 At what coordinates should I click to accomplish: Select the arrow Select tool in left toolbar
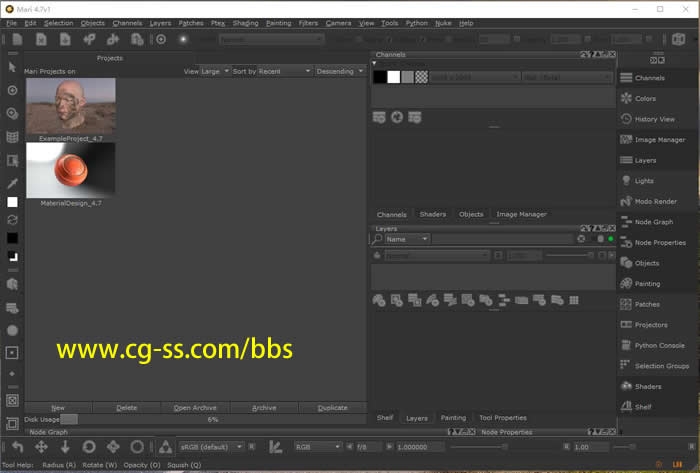click(12, 66)
